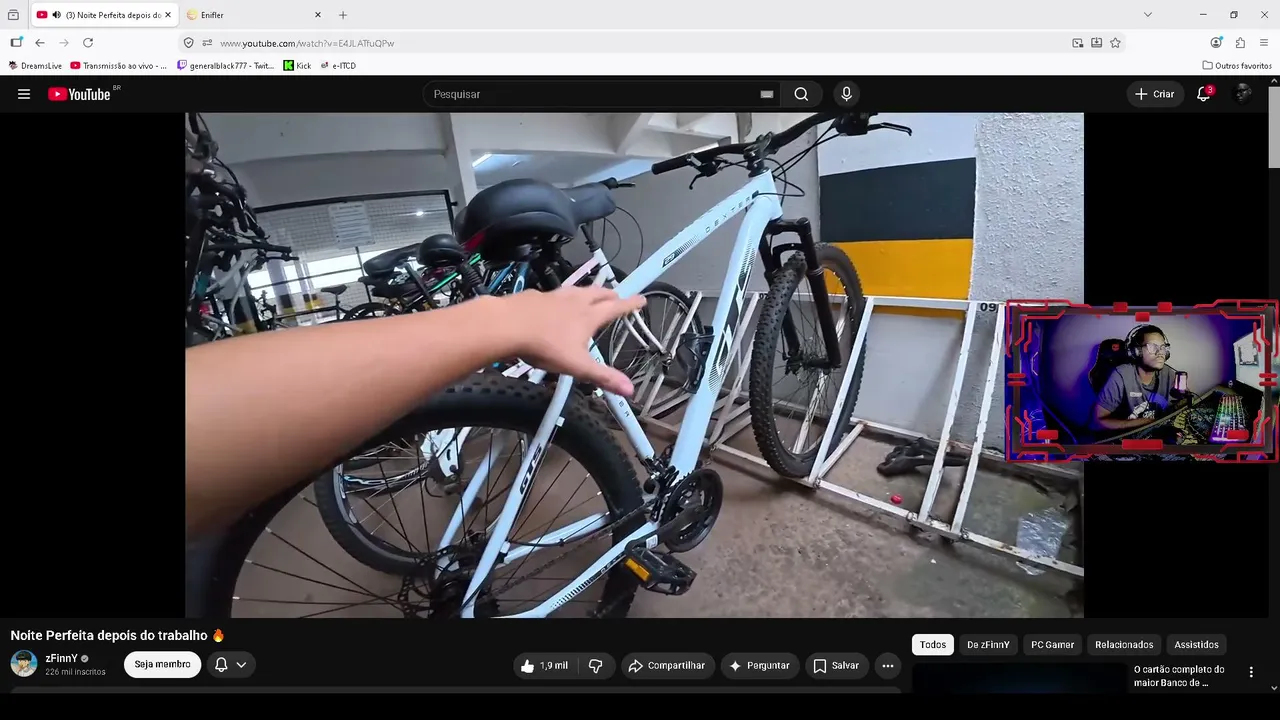Open the on-screen keyboard in search box
Screen dimensions: 1280x720
[x=767, y=94]
